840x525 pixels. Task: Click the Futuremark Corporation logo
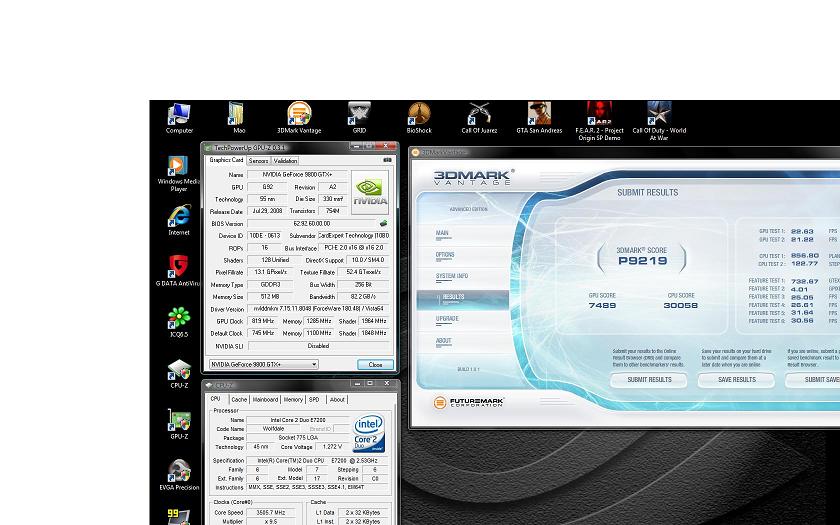pyautogui.click(x=469, y=402)
